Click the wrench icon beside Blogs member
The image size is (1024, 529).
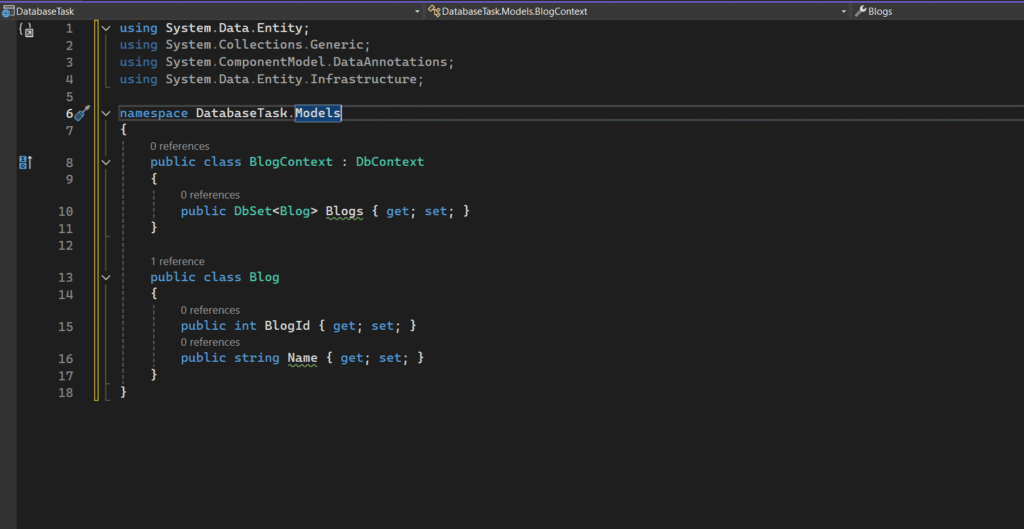(x=860, y=11)
